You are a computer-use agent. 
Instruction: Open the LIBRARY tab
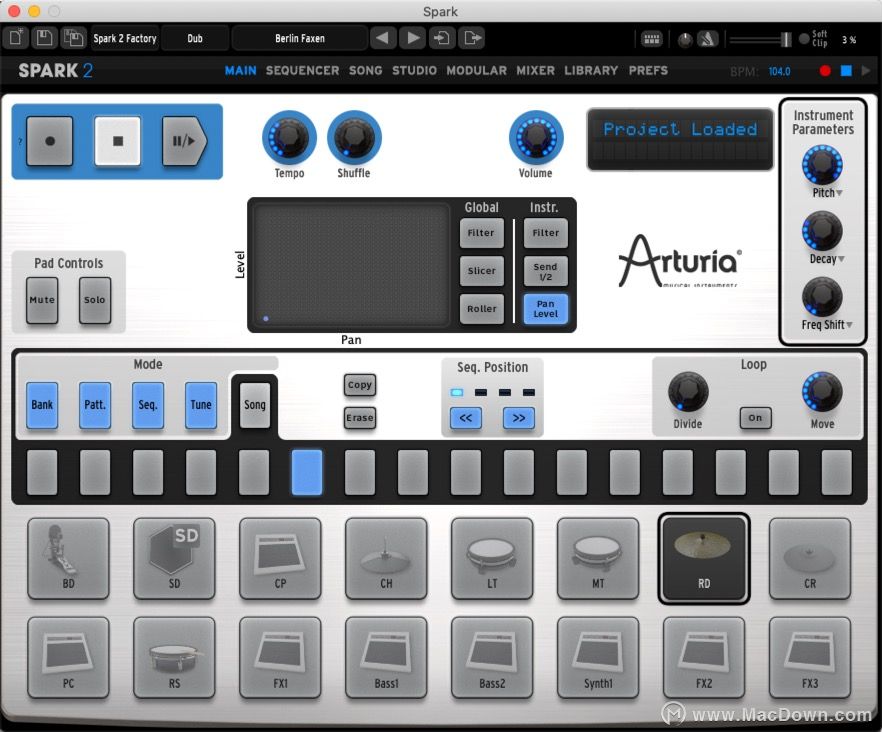pyautogui.click(x=591, y=70)
